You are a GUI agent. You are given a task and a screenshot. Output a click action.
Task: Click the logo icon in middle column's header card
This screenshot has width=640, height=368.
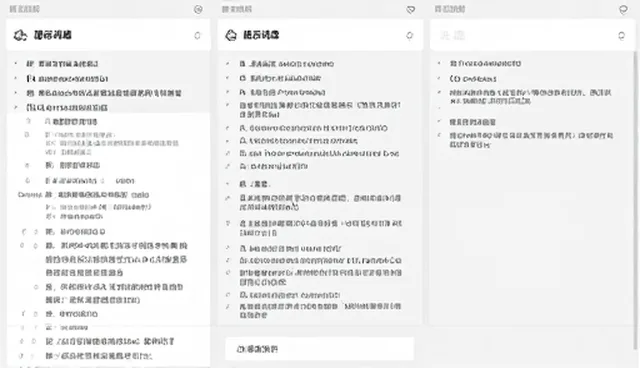231,35
